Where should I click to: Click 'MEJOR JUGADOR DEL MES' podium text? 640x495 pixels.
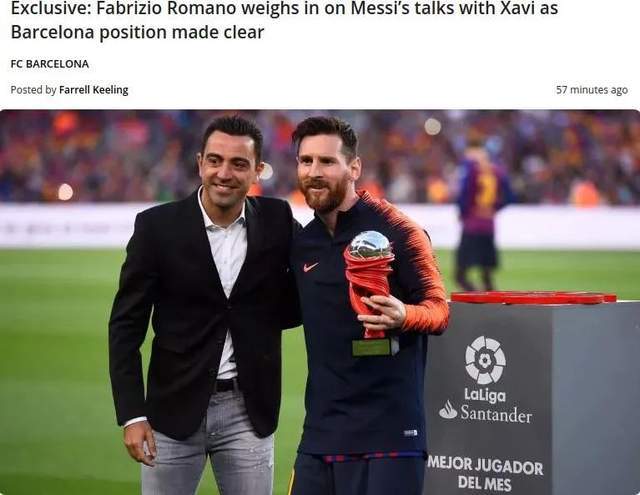tap(485, 474)
